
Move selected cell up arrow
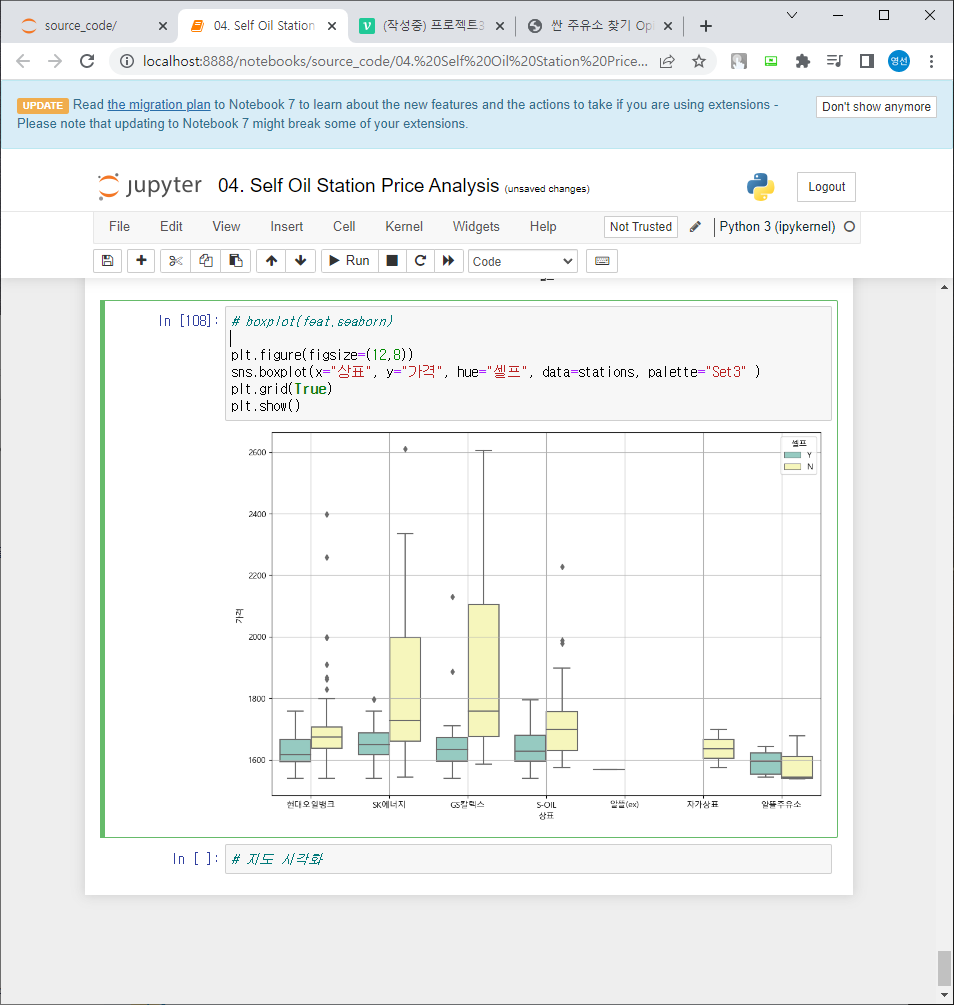tap(271, 261)
